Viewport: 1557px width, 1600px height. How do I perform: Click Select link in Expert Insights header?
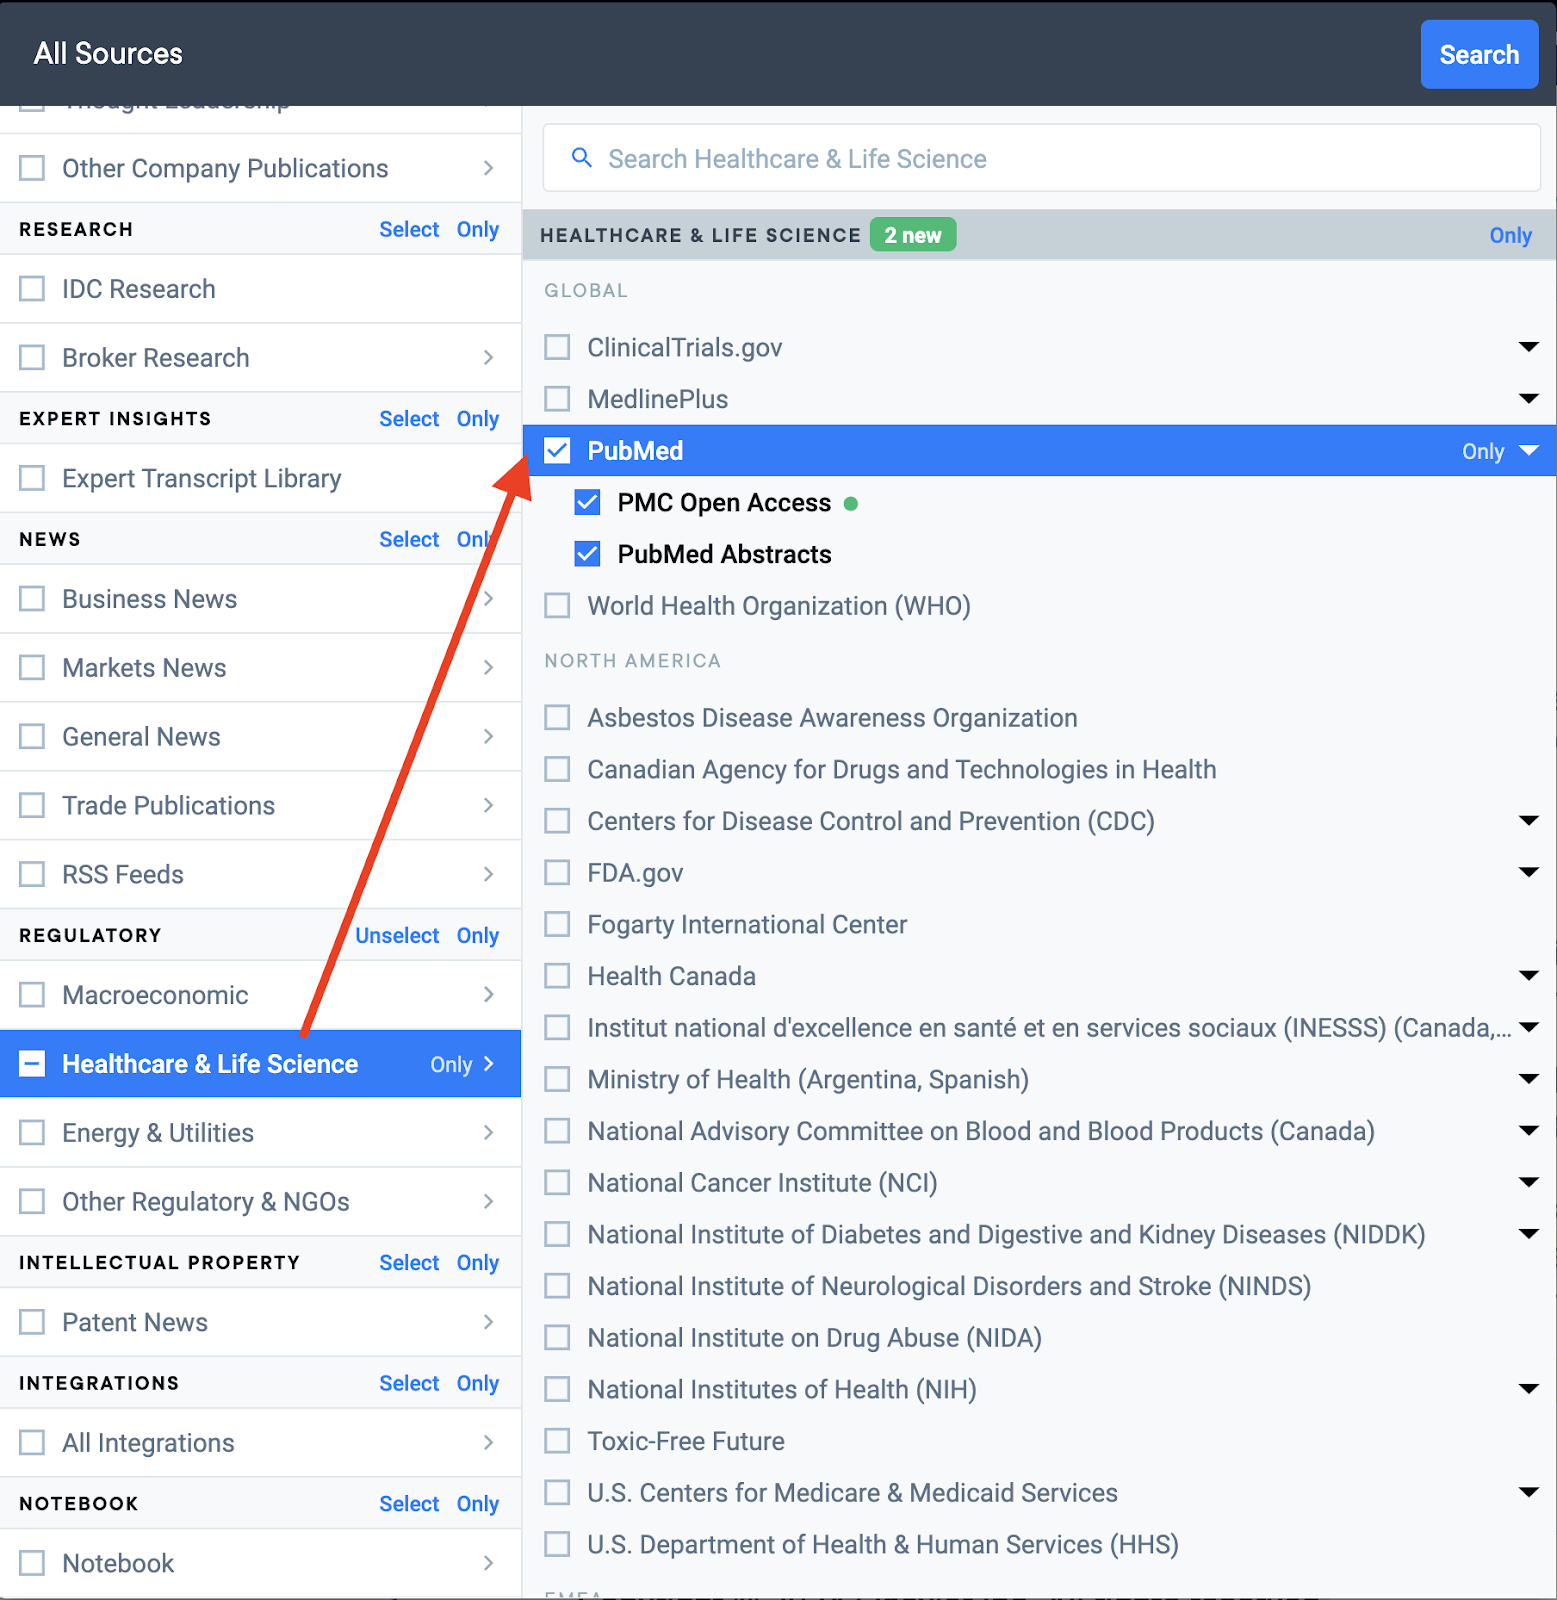pyautogui.click(x=409, y=418)
